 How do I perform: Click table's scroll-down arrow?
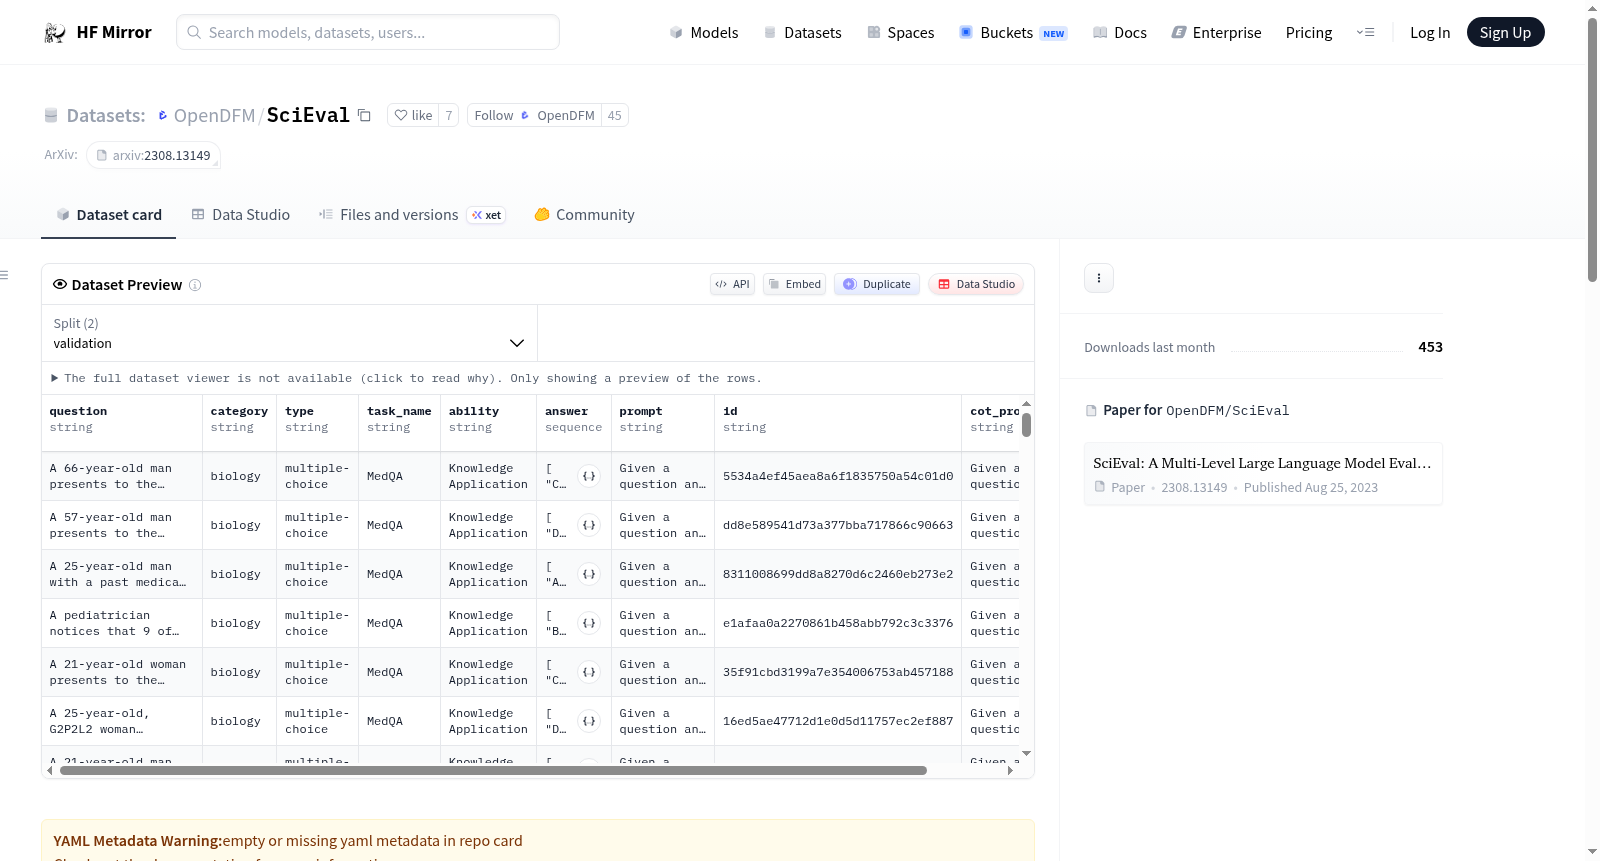click(x=1026, y=753)
